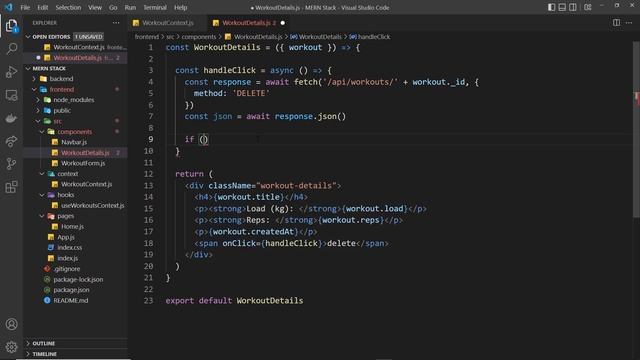Open the Run menu
The image size is (640, 360).
[130, 7]
